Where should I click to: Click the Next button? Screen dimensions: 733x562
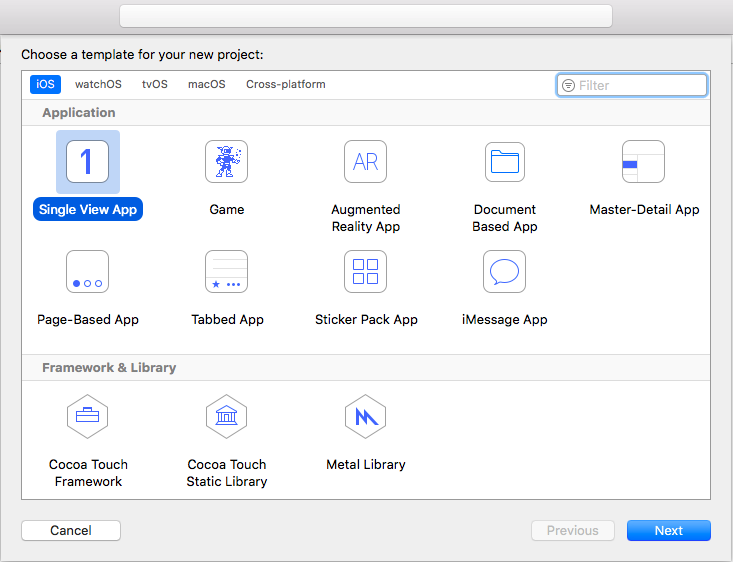[x=668, y=531]
